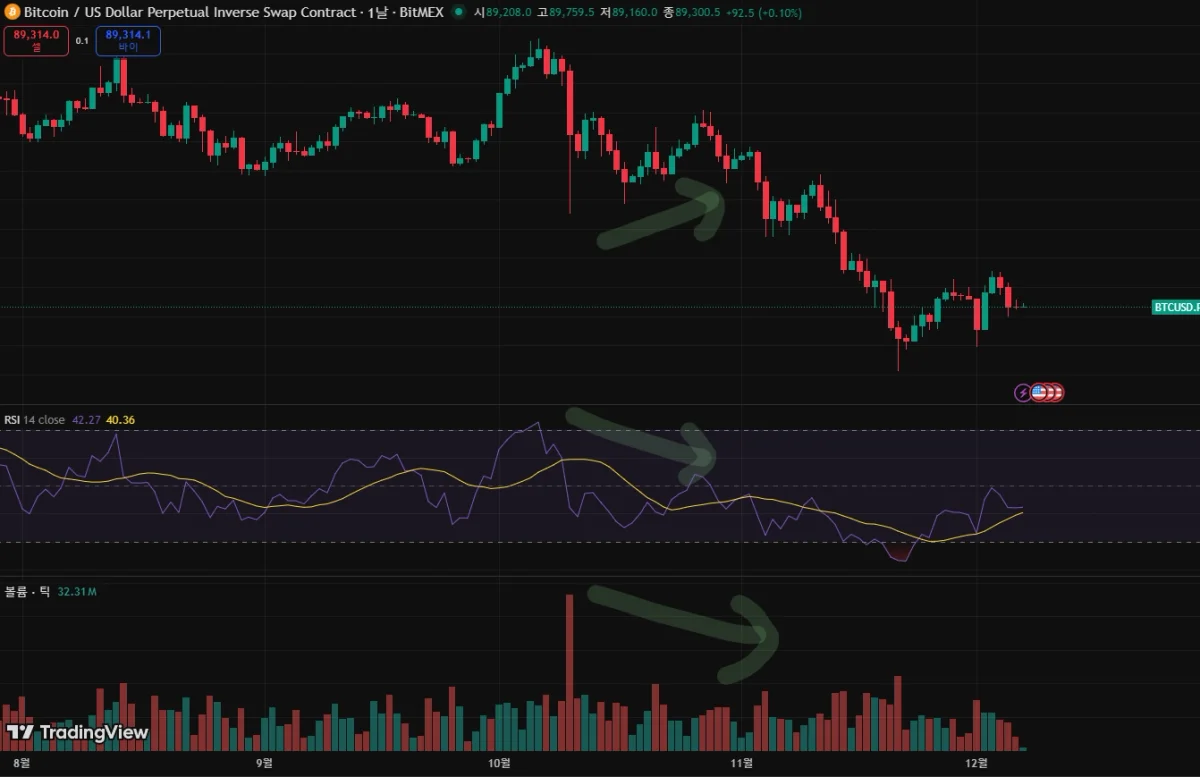Open the RSI 14 close indicator legend
This screenshot has width=1200, height=777.
[35, 420]
